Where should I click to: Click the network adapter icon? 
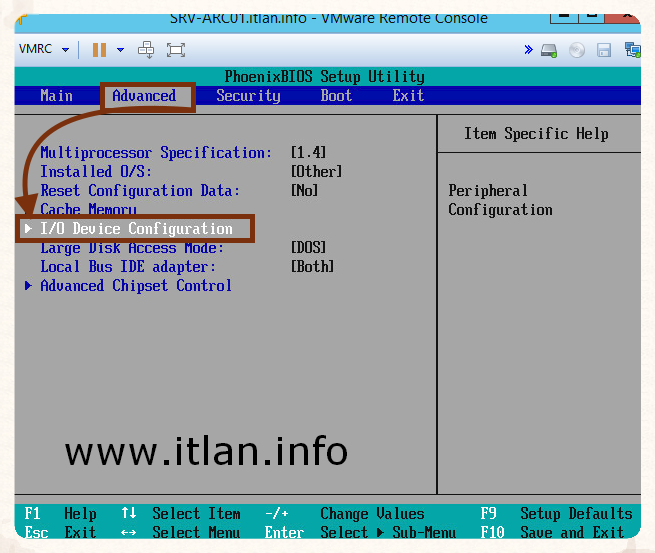(631, 49)
